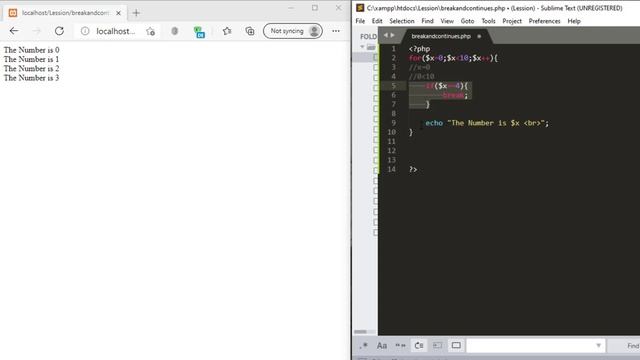Click the '?>' closing tag on line 14
The image size is (640, 360).
pyautogui.click(x=413, y=169)
